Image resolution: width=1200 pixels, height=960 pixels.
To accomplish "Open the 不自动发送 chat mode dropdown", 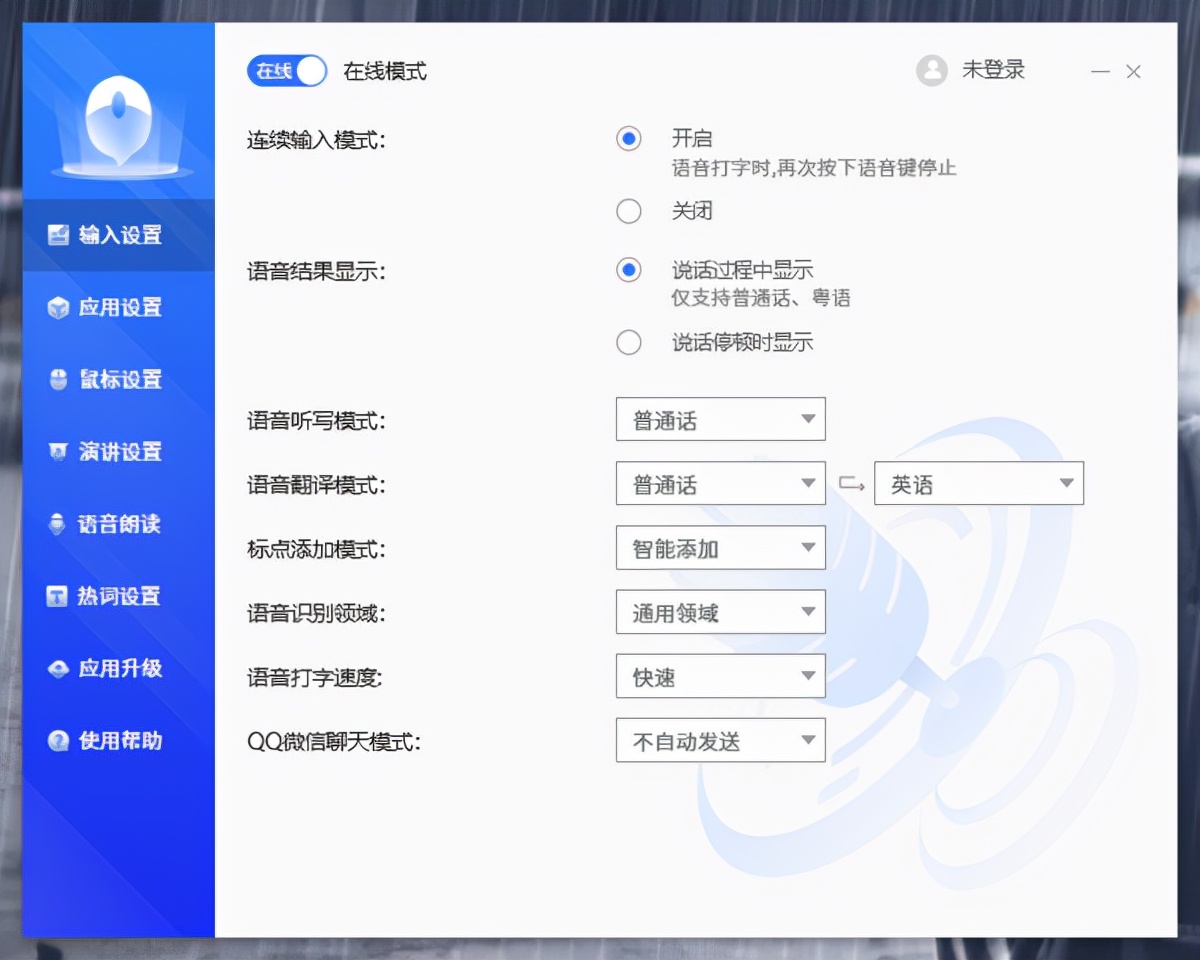I will [x=721, y=740].
